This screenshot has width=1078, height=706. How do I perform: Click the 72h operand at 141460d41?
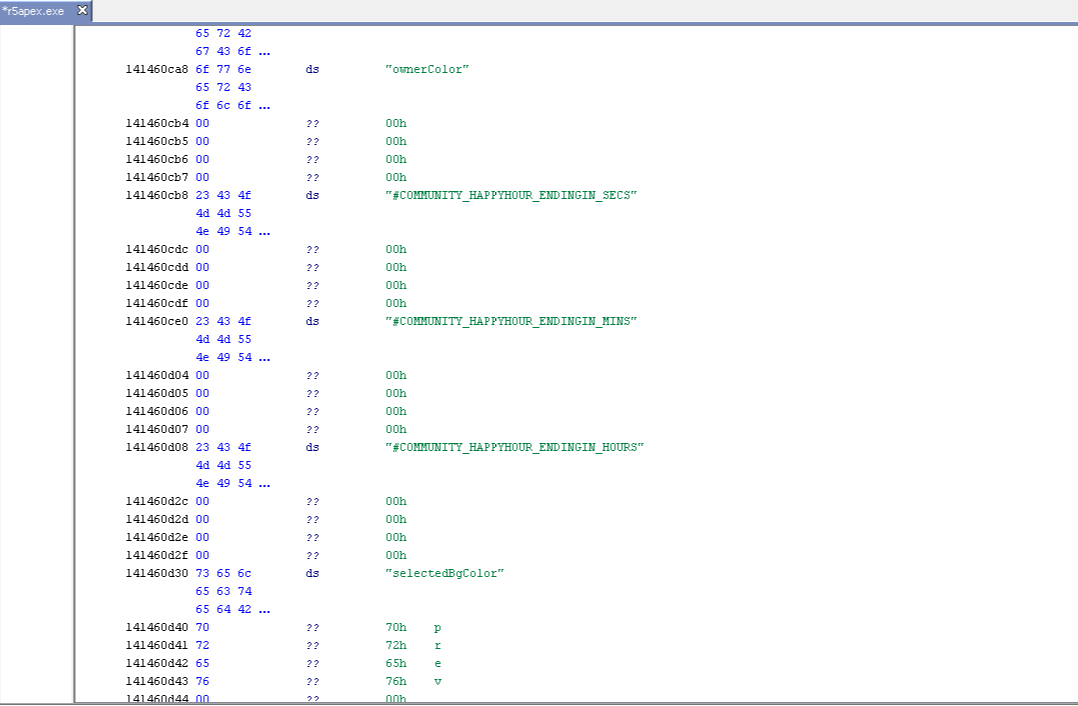[x=396, y=646]
